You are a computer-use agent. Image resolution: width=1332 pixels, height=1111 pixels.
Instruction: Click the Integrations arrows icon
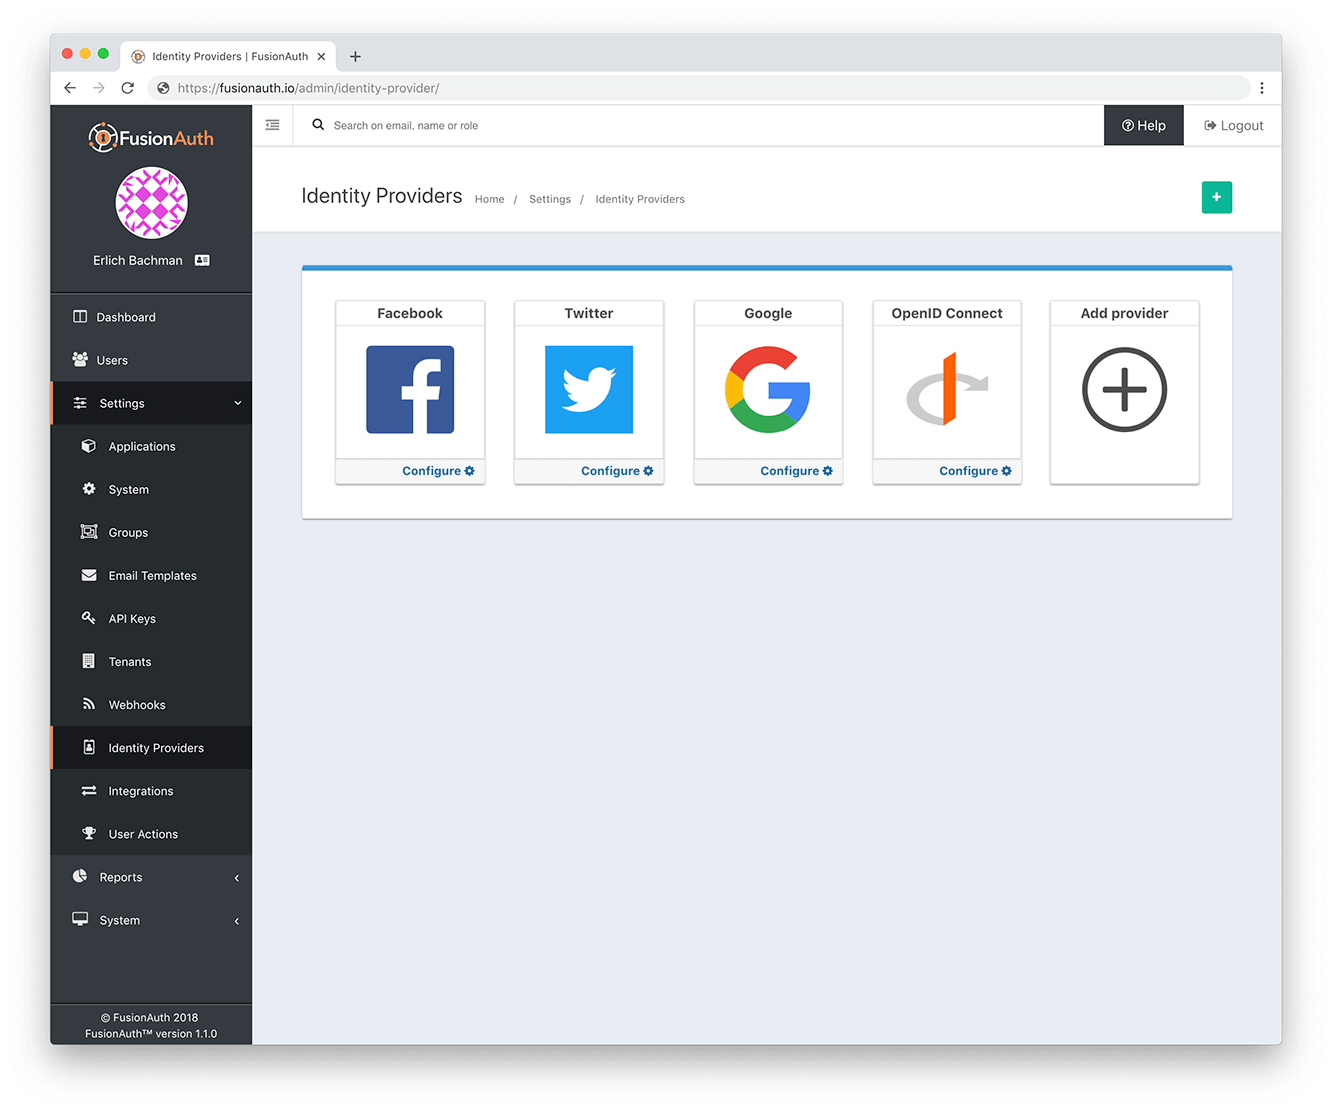tap(89, 790)
